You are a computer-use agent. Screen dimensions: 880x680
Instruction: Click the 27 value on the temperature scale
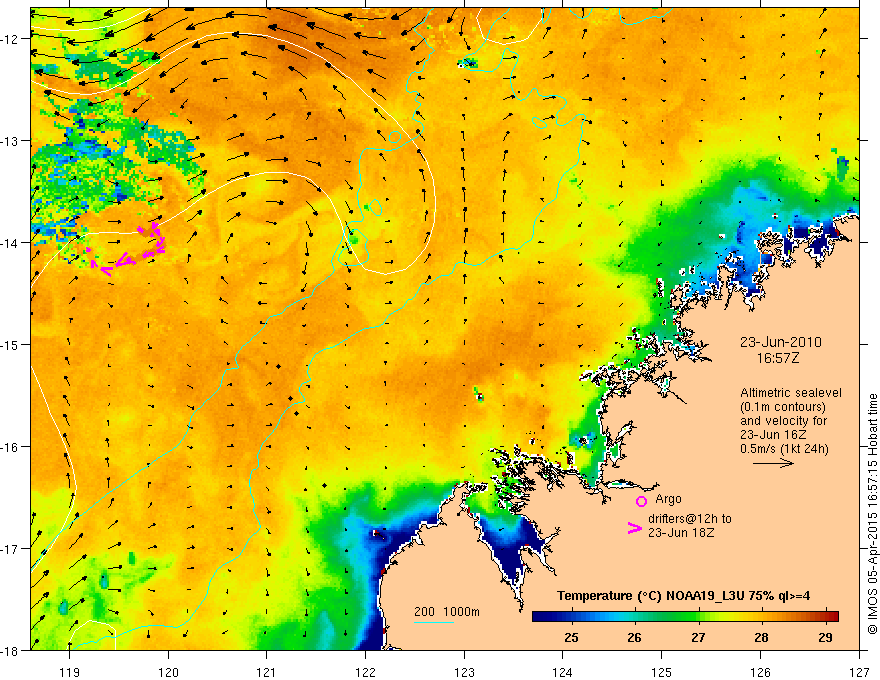pyautogui.click(x=698, y=637)
